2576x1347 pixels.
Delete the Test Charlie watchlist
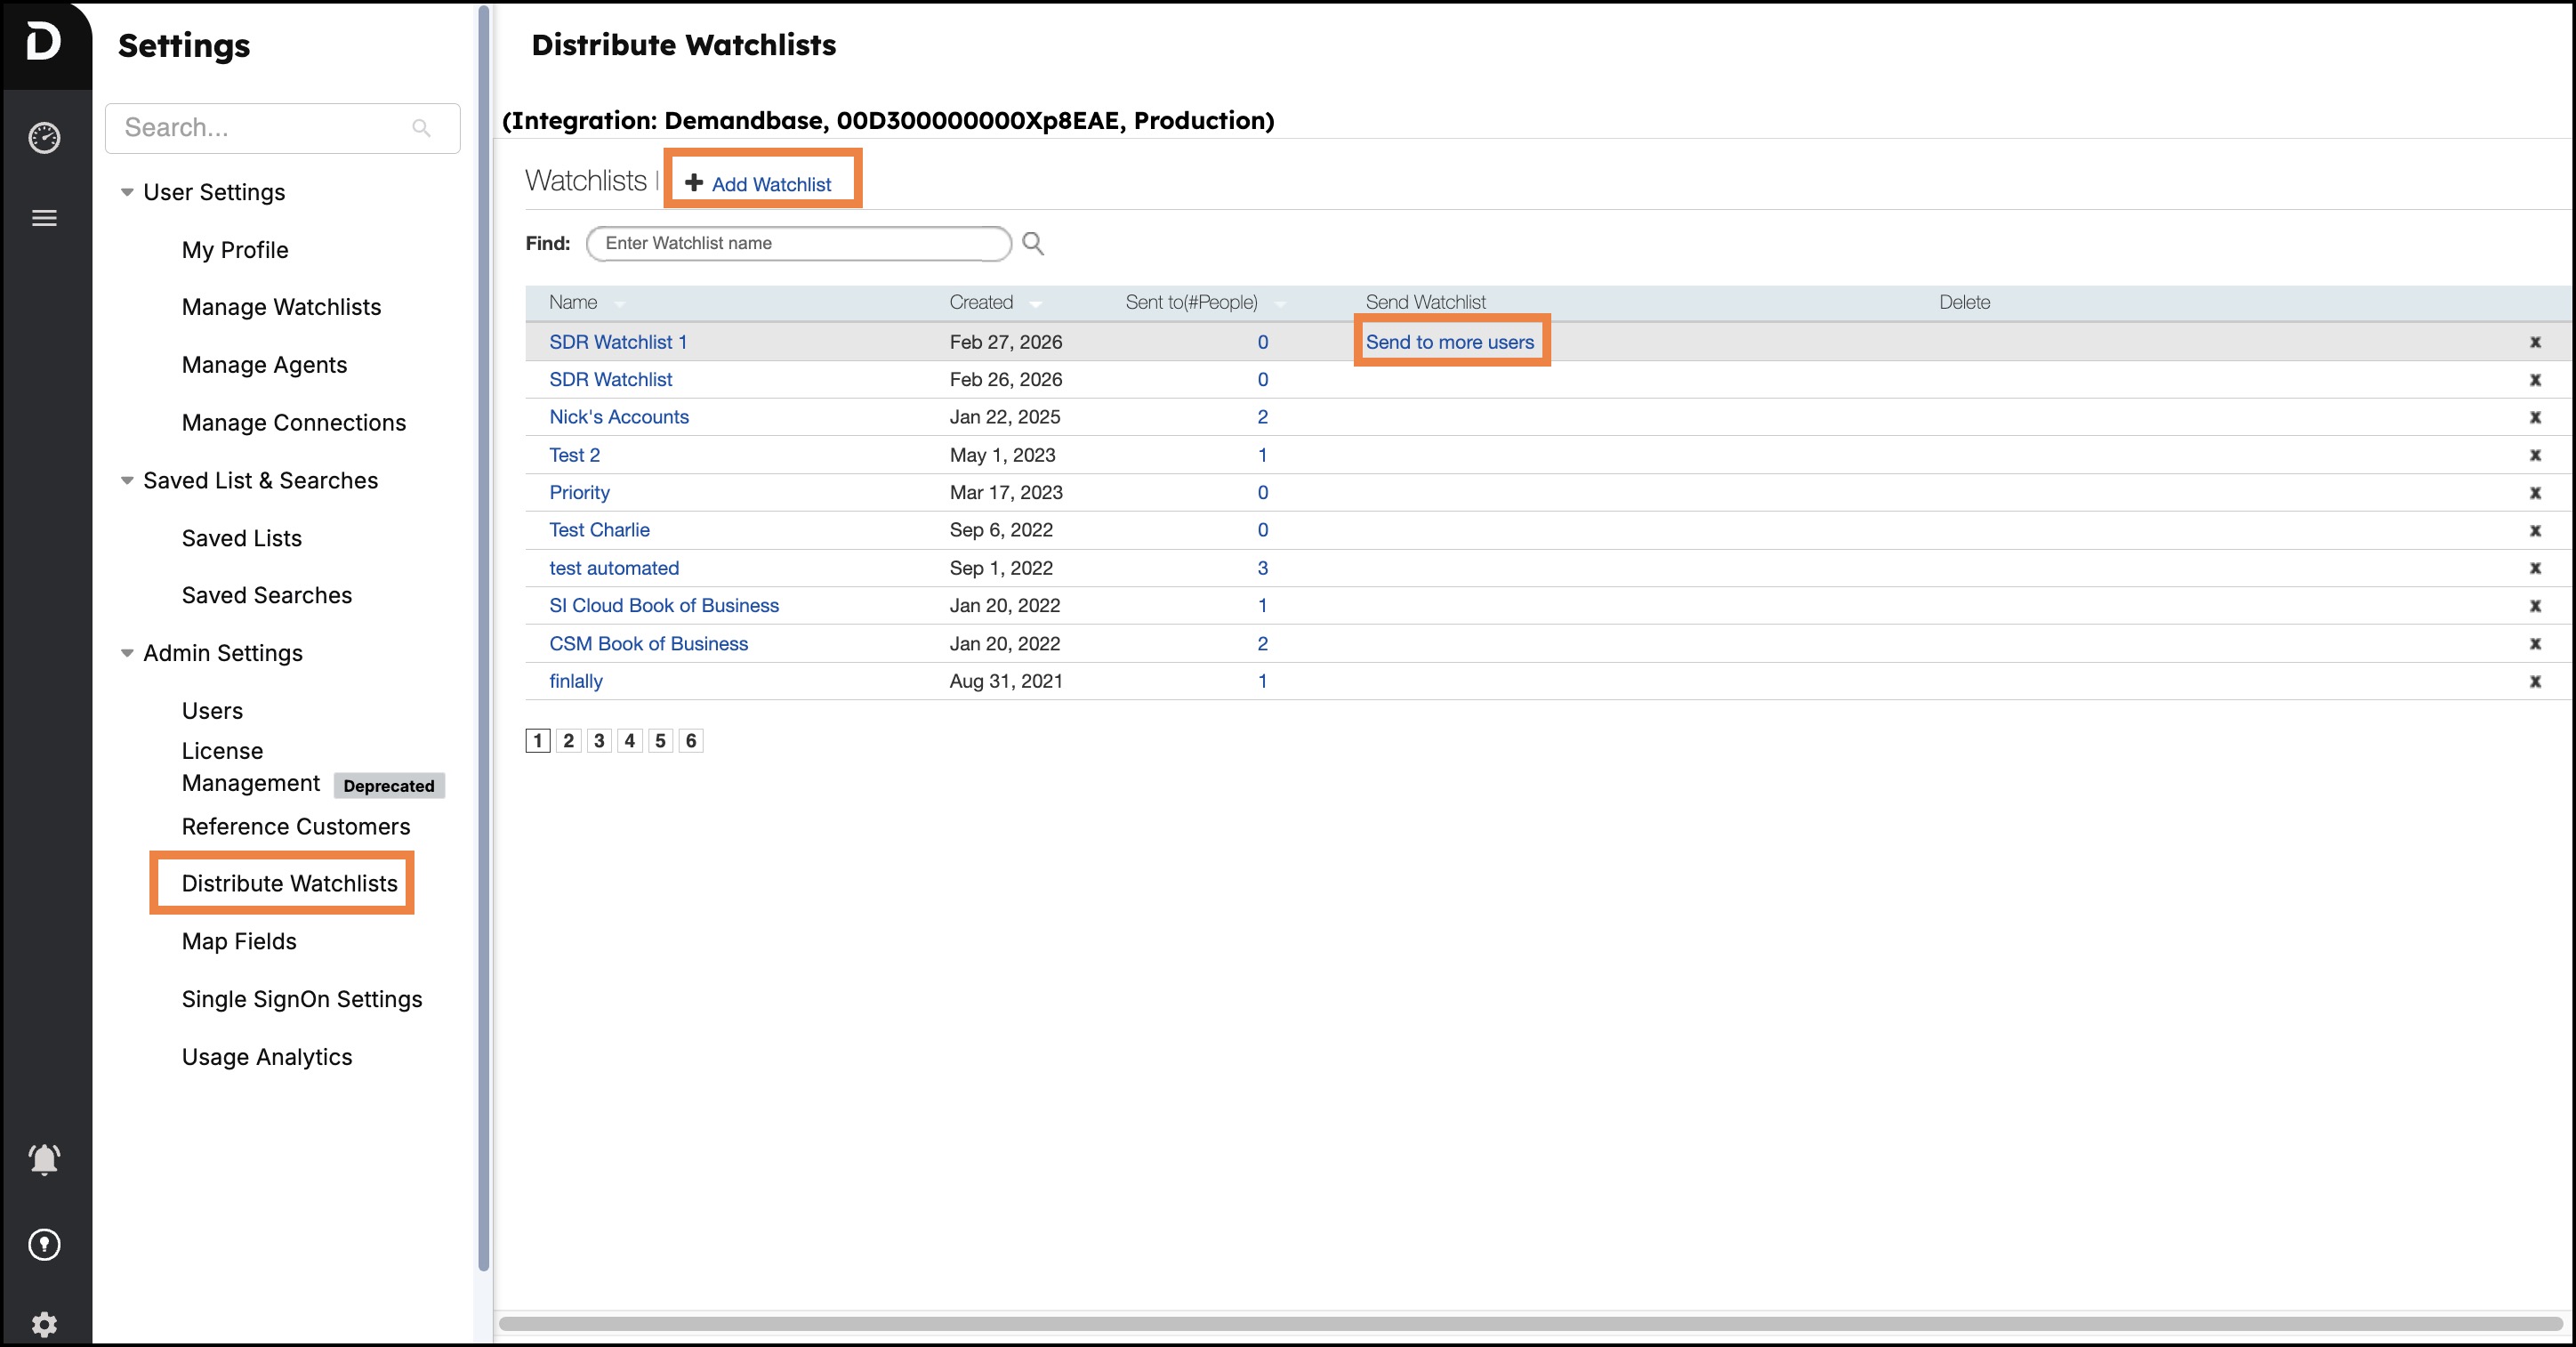coord(2535,530)
